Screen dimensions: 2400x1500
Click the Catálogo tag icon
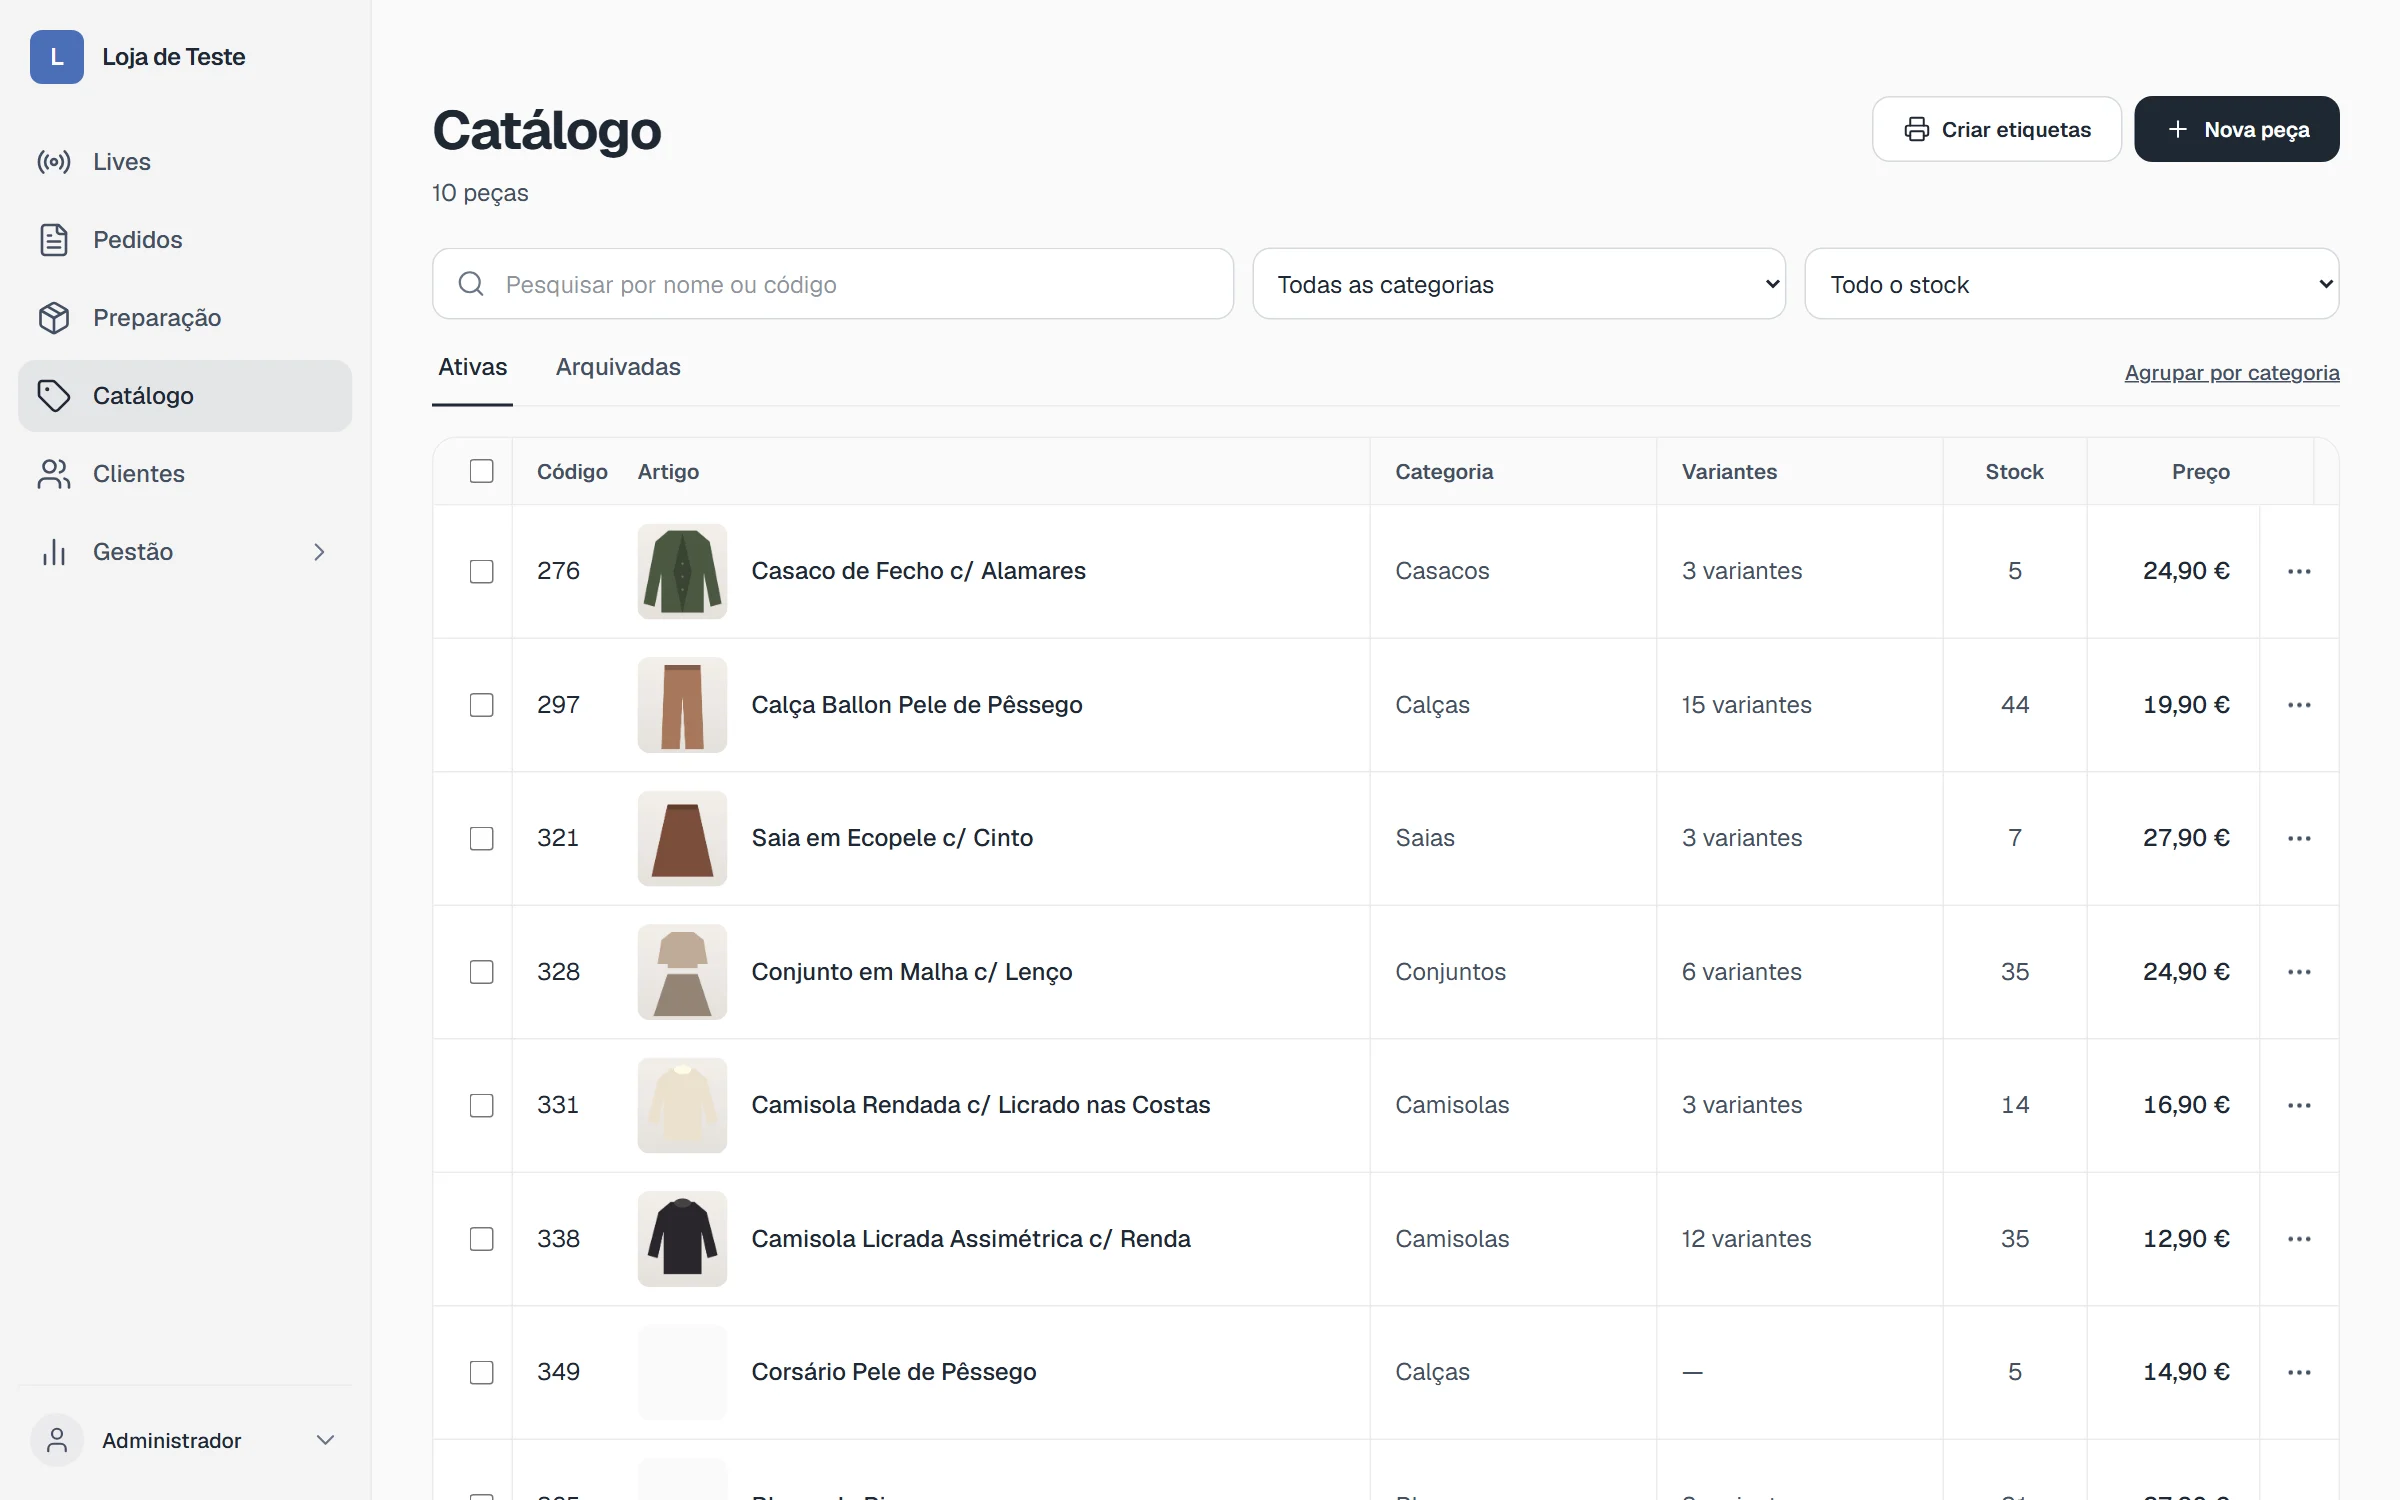[54, 396]
